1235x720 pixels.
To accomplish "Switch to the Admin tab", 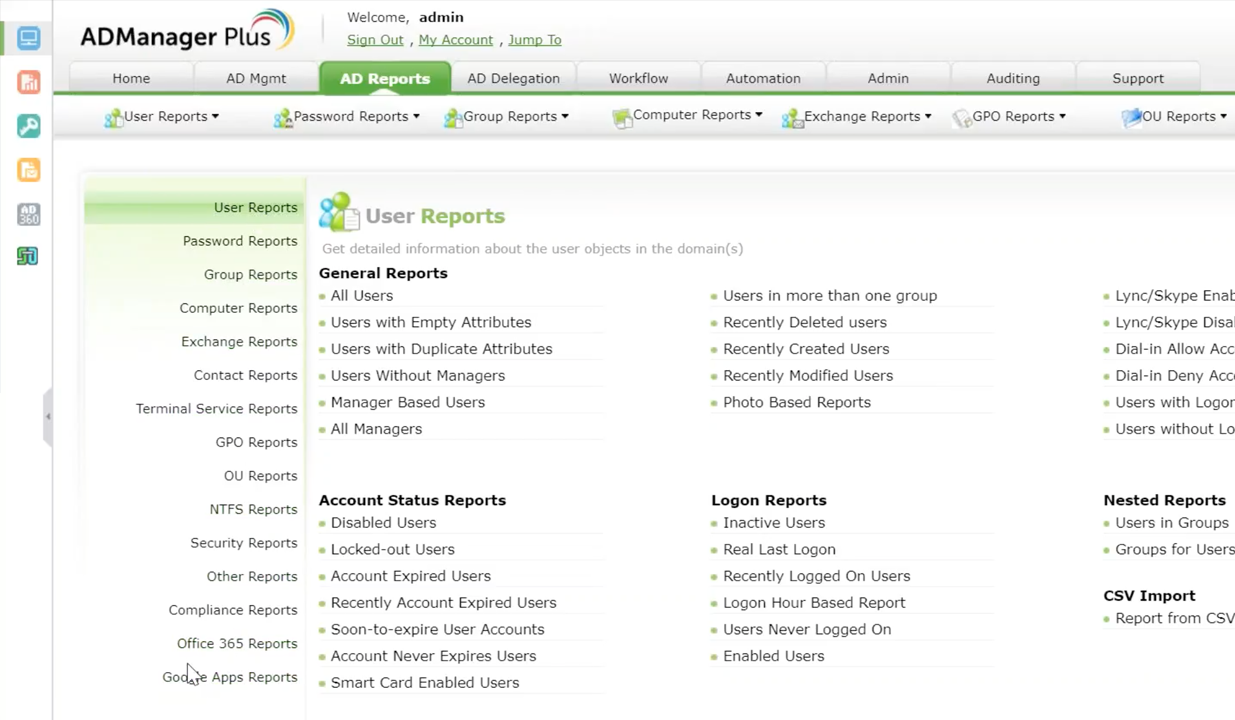I will click(888, 78).
